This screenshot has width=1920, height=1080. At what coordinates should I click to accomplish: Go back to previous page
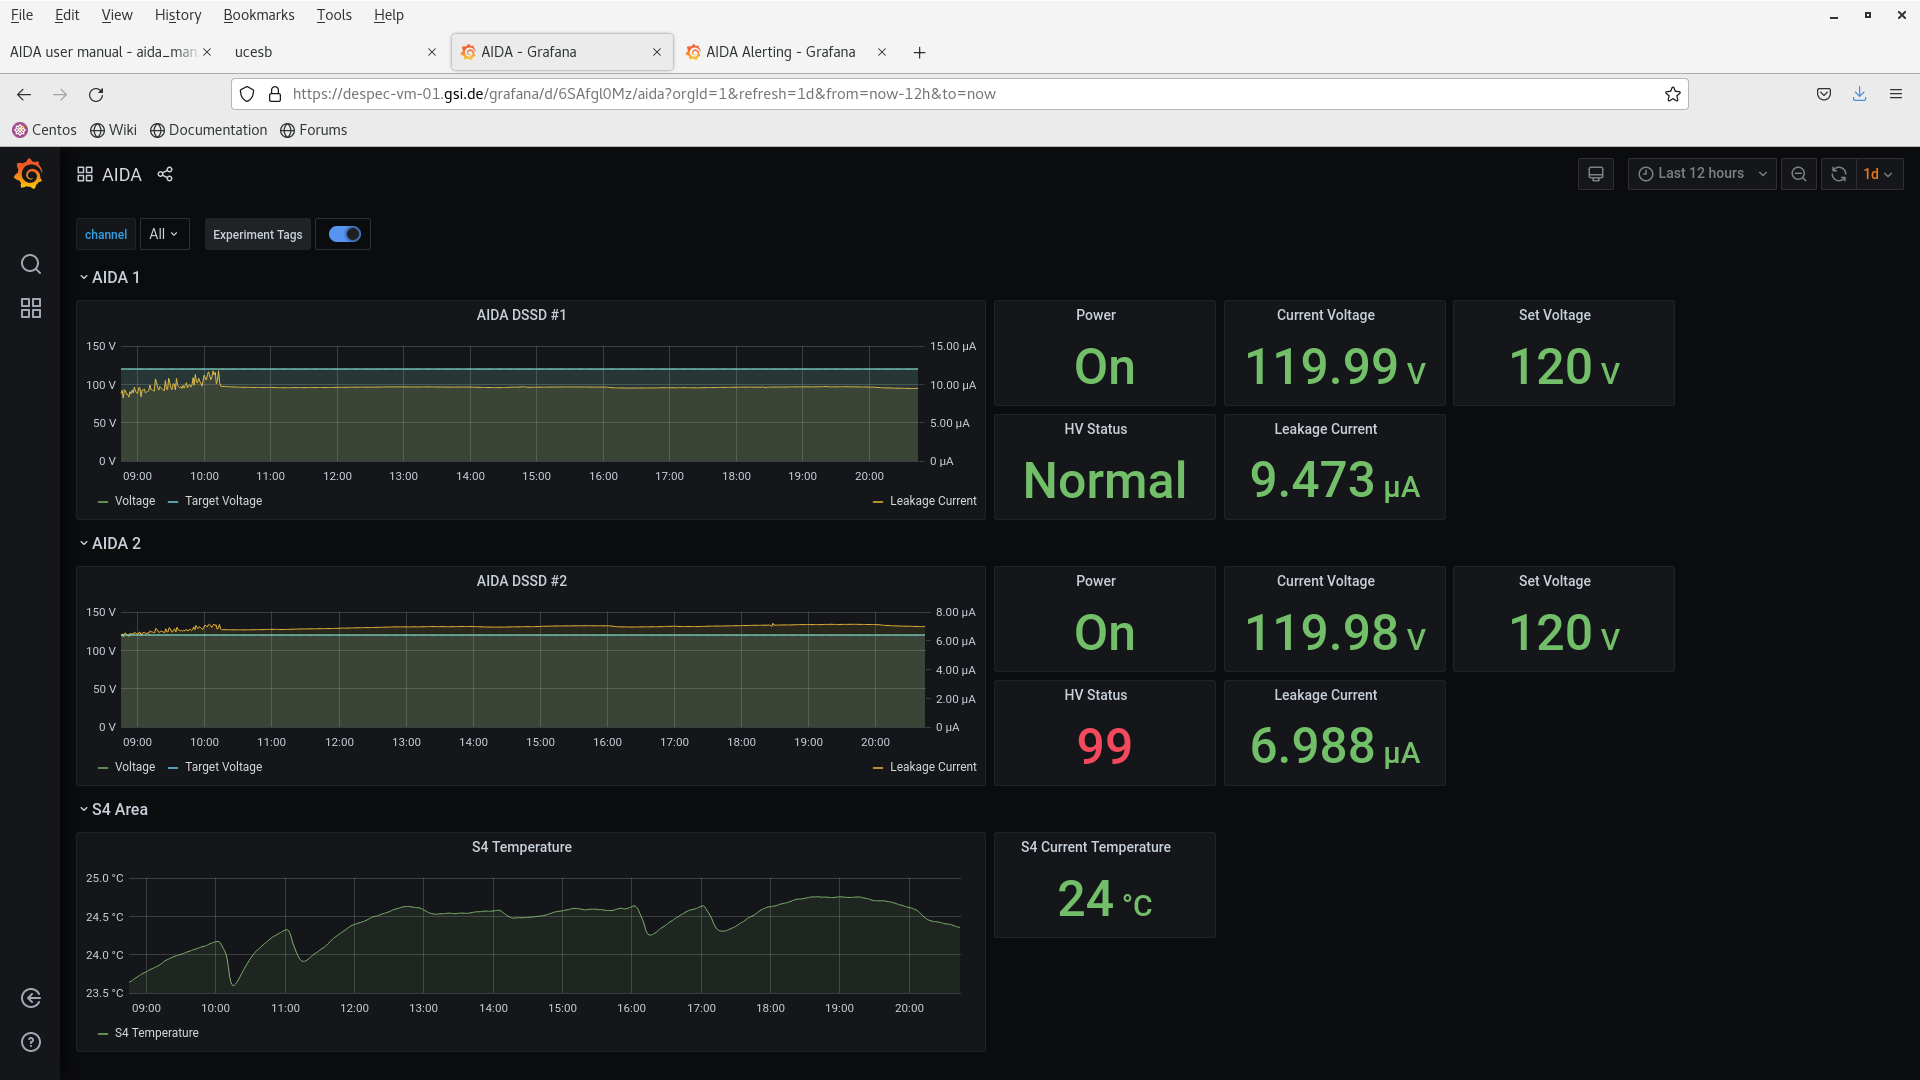24,94
